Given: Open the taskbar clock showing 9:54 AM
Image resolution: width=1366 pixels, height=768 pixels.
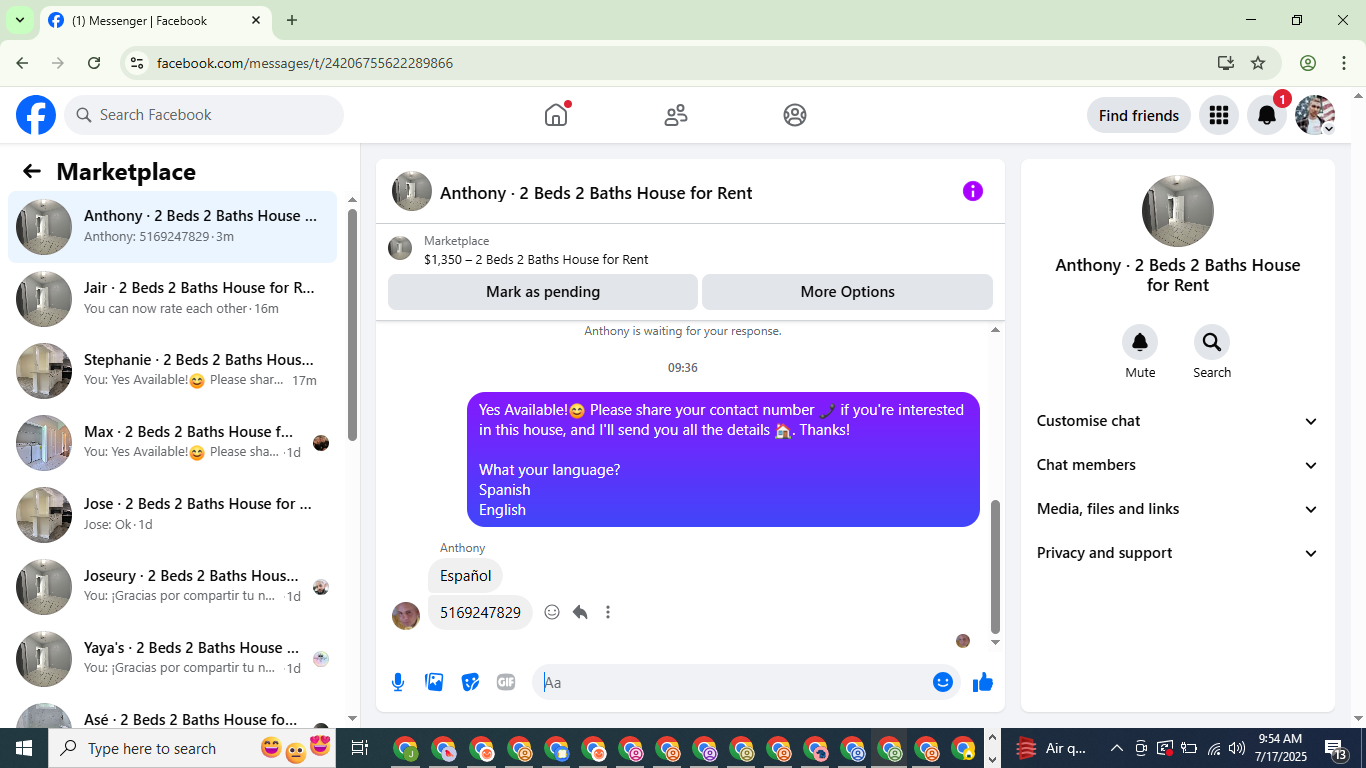Looking at the screenshot, I should [1279, 748].
